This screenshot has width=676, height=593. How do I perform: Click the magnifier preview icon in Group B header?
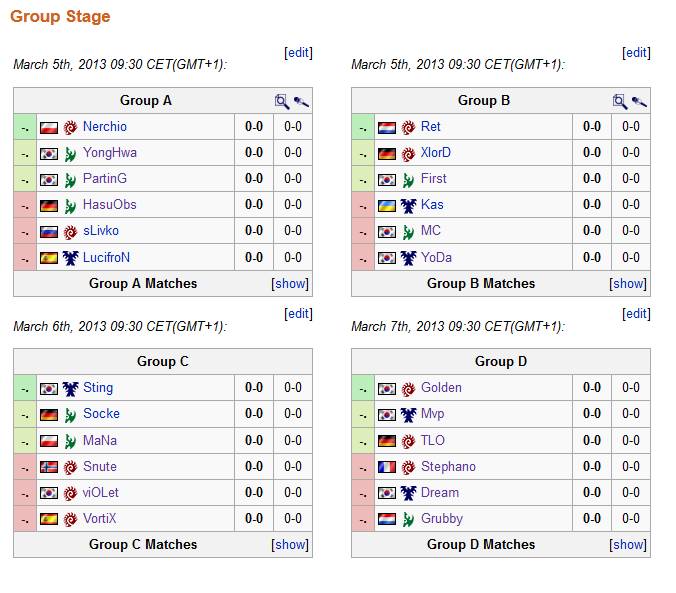[x=620, y=101]
